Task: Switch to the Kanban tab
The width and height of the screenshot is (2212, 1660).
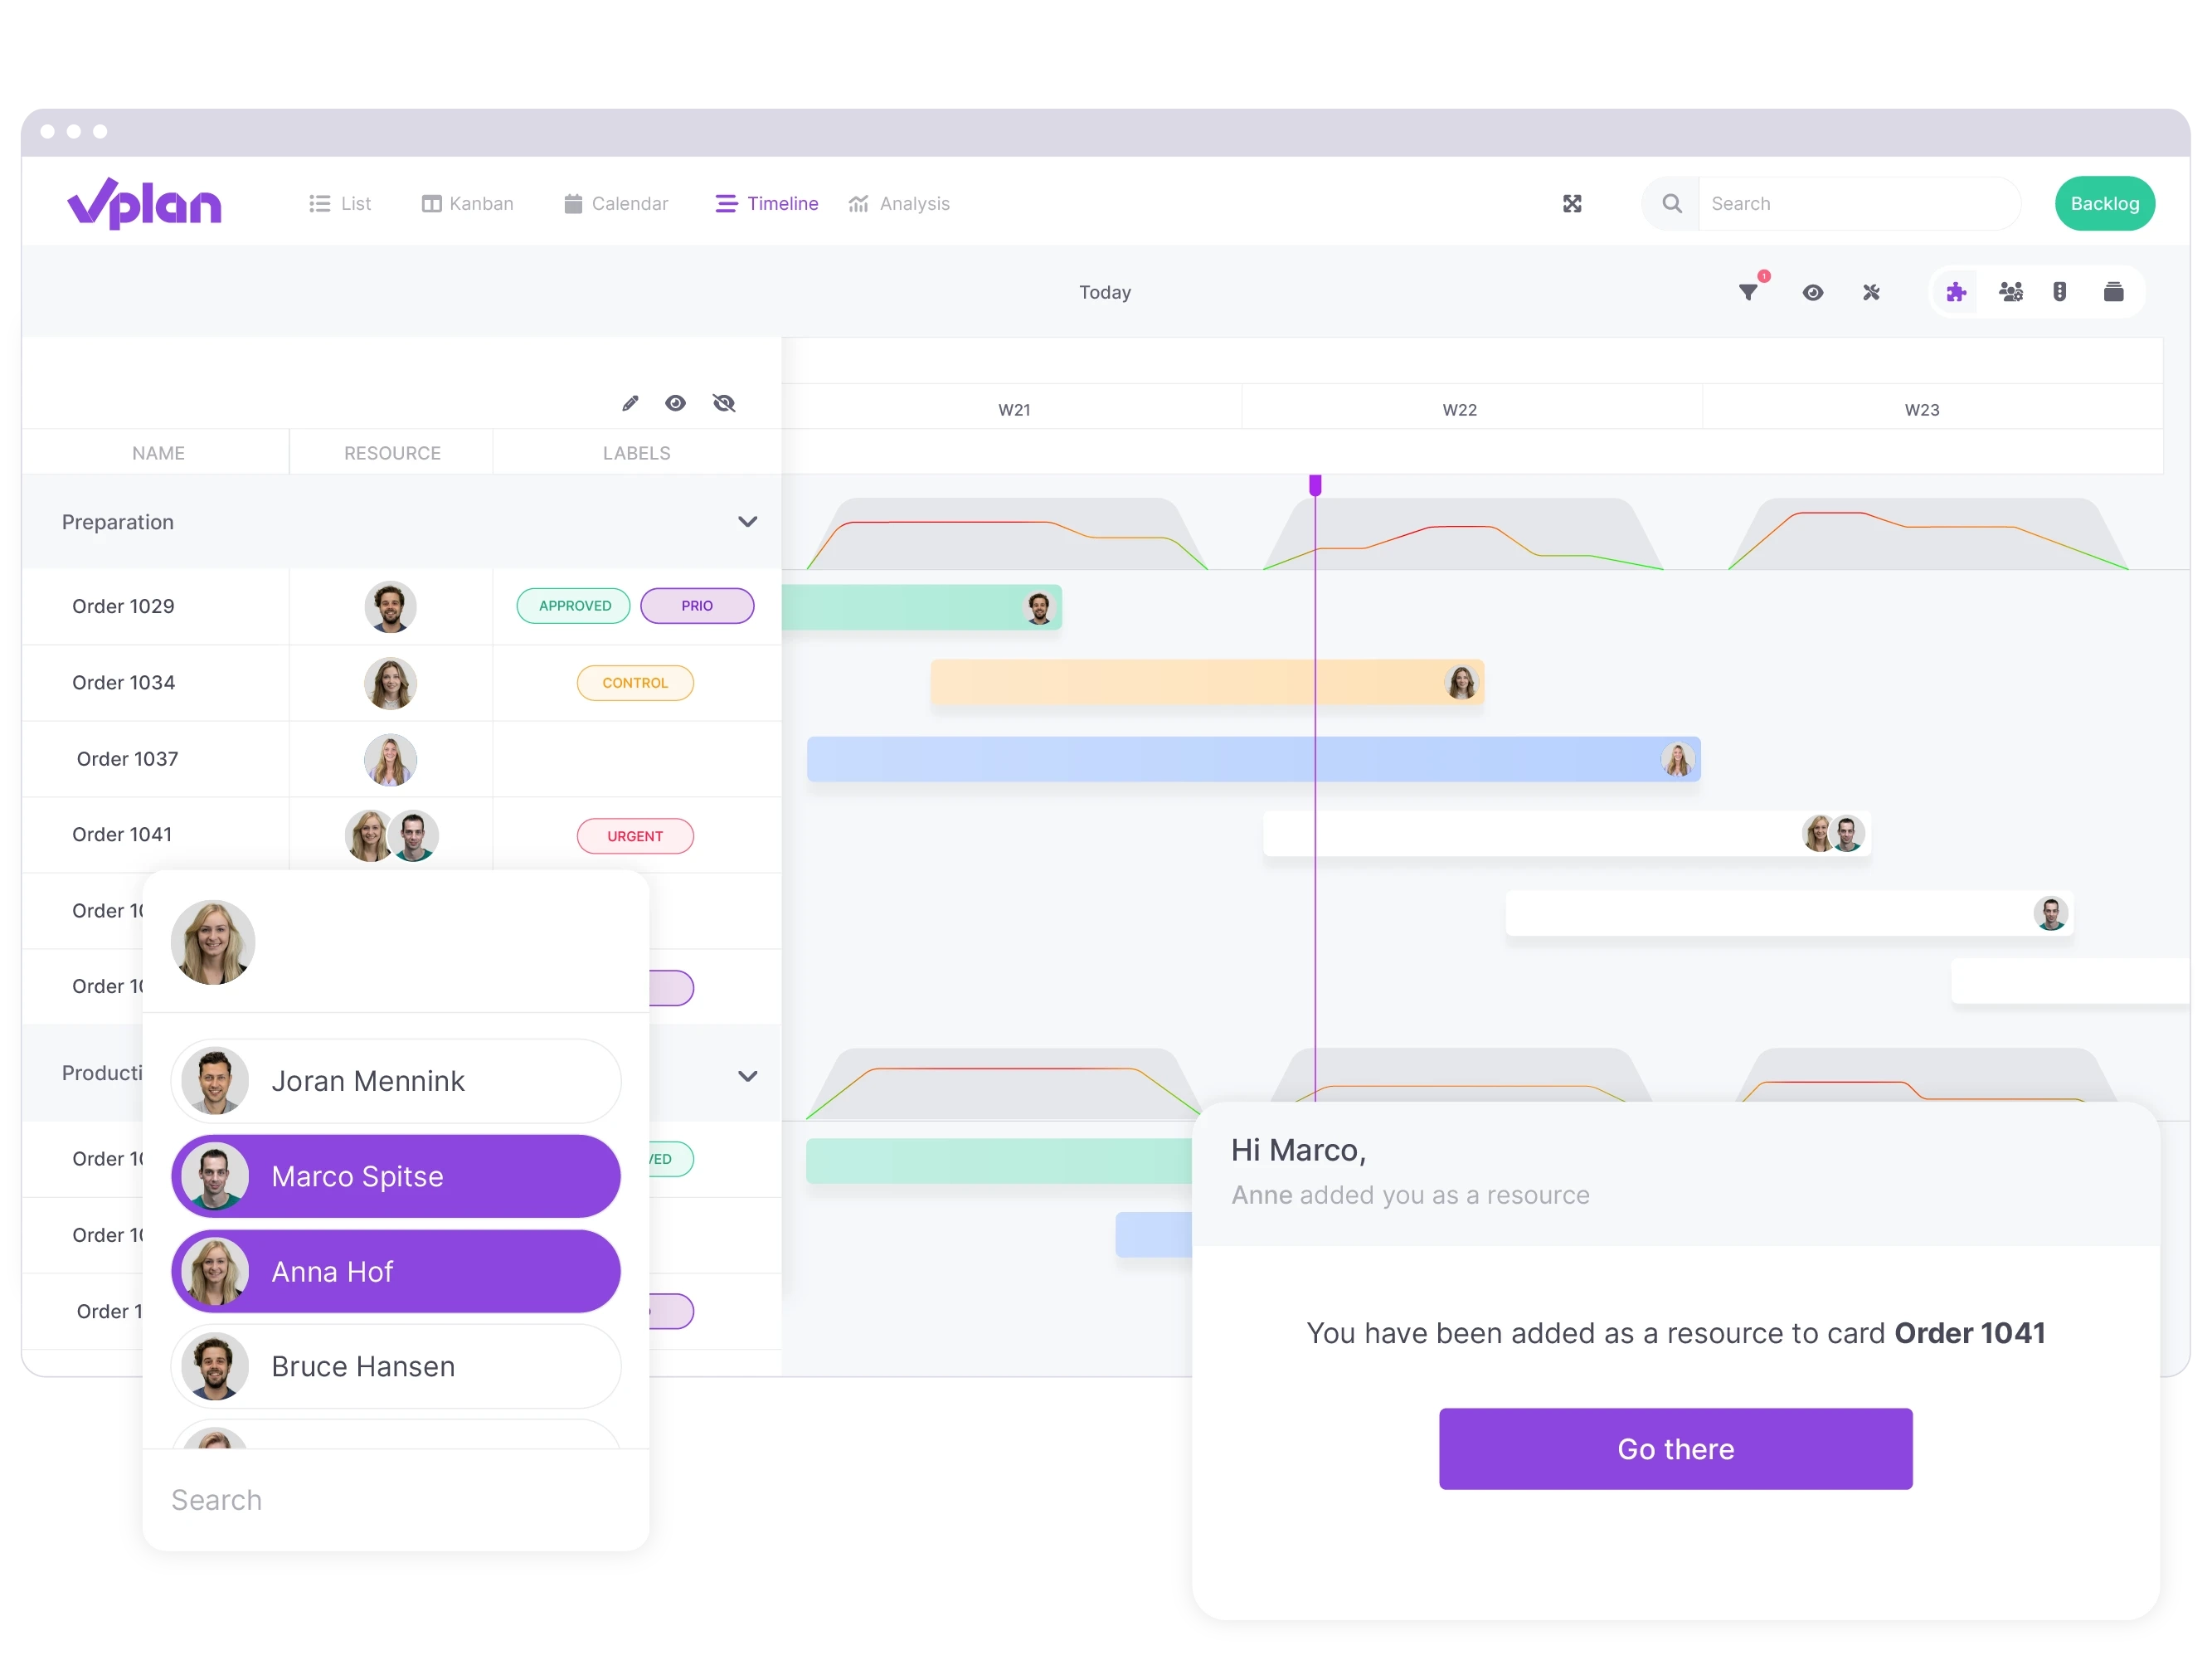Action: (x=467, y=202)
